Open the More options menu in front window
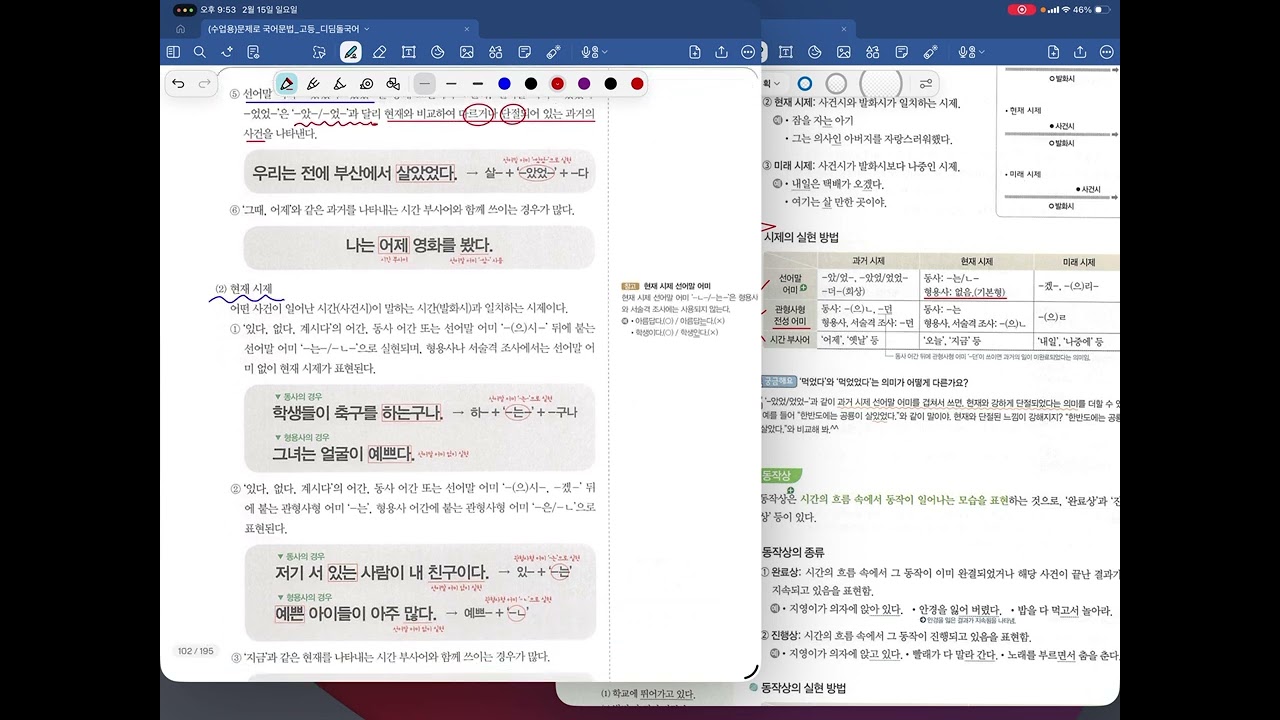Screen dimensions: 1280x720 coord(748,52)
